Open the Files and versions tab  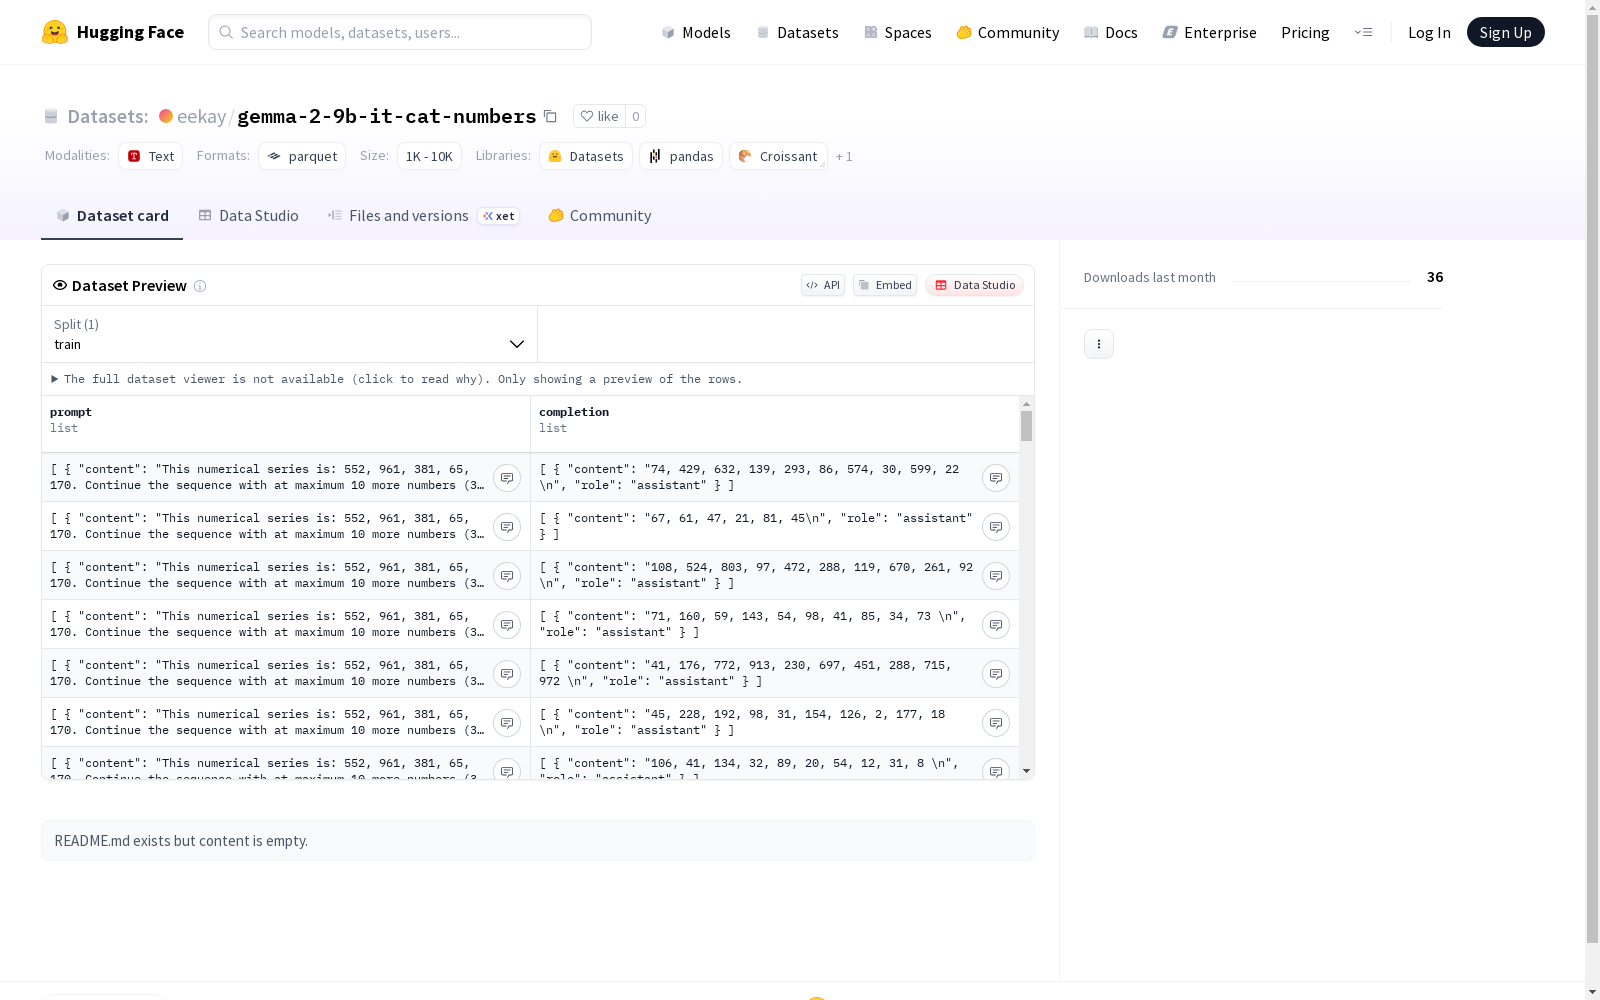[x=423, y=216]
